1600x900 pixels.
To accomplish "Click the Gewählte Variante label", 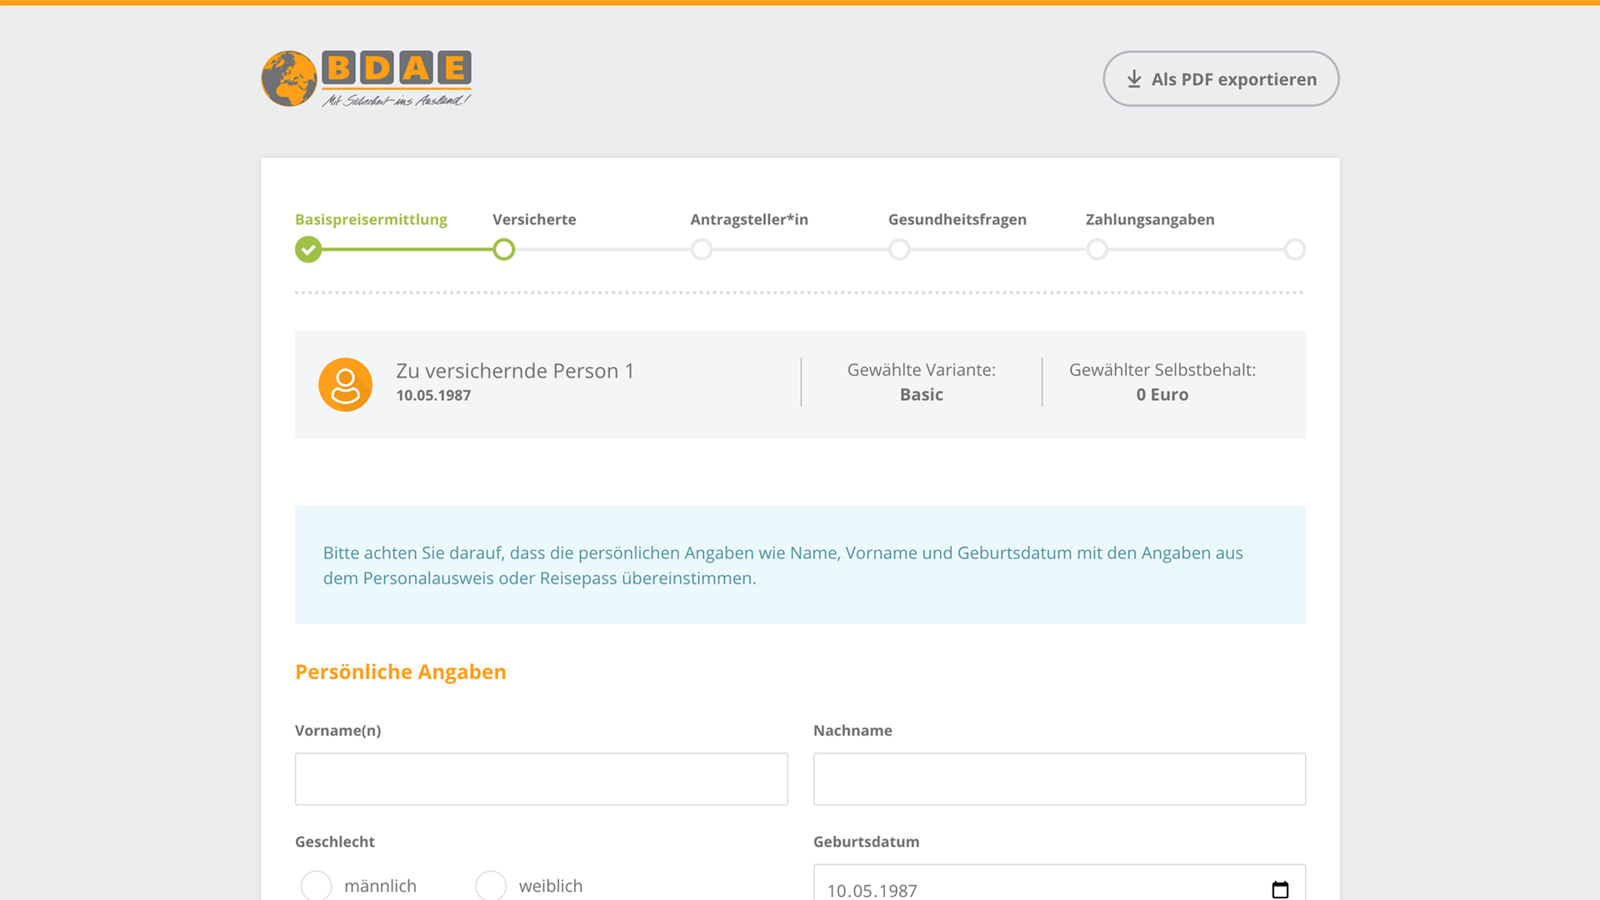I will [x=921, y=370].
